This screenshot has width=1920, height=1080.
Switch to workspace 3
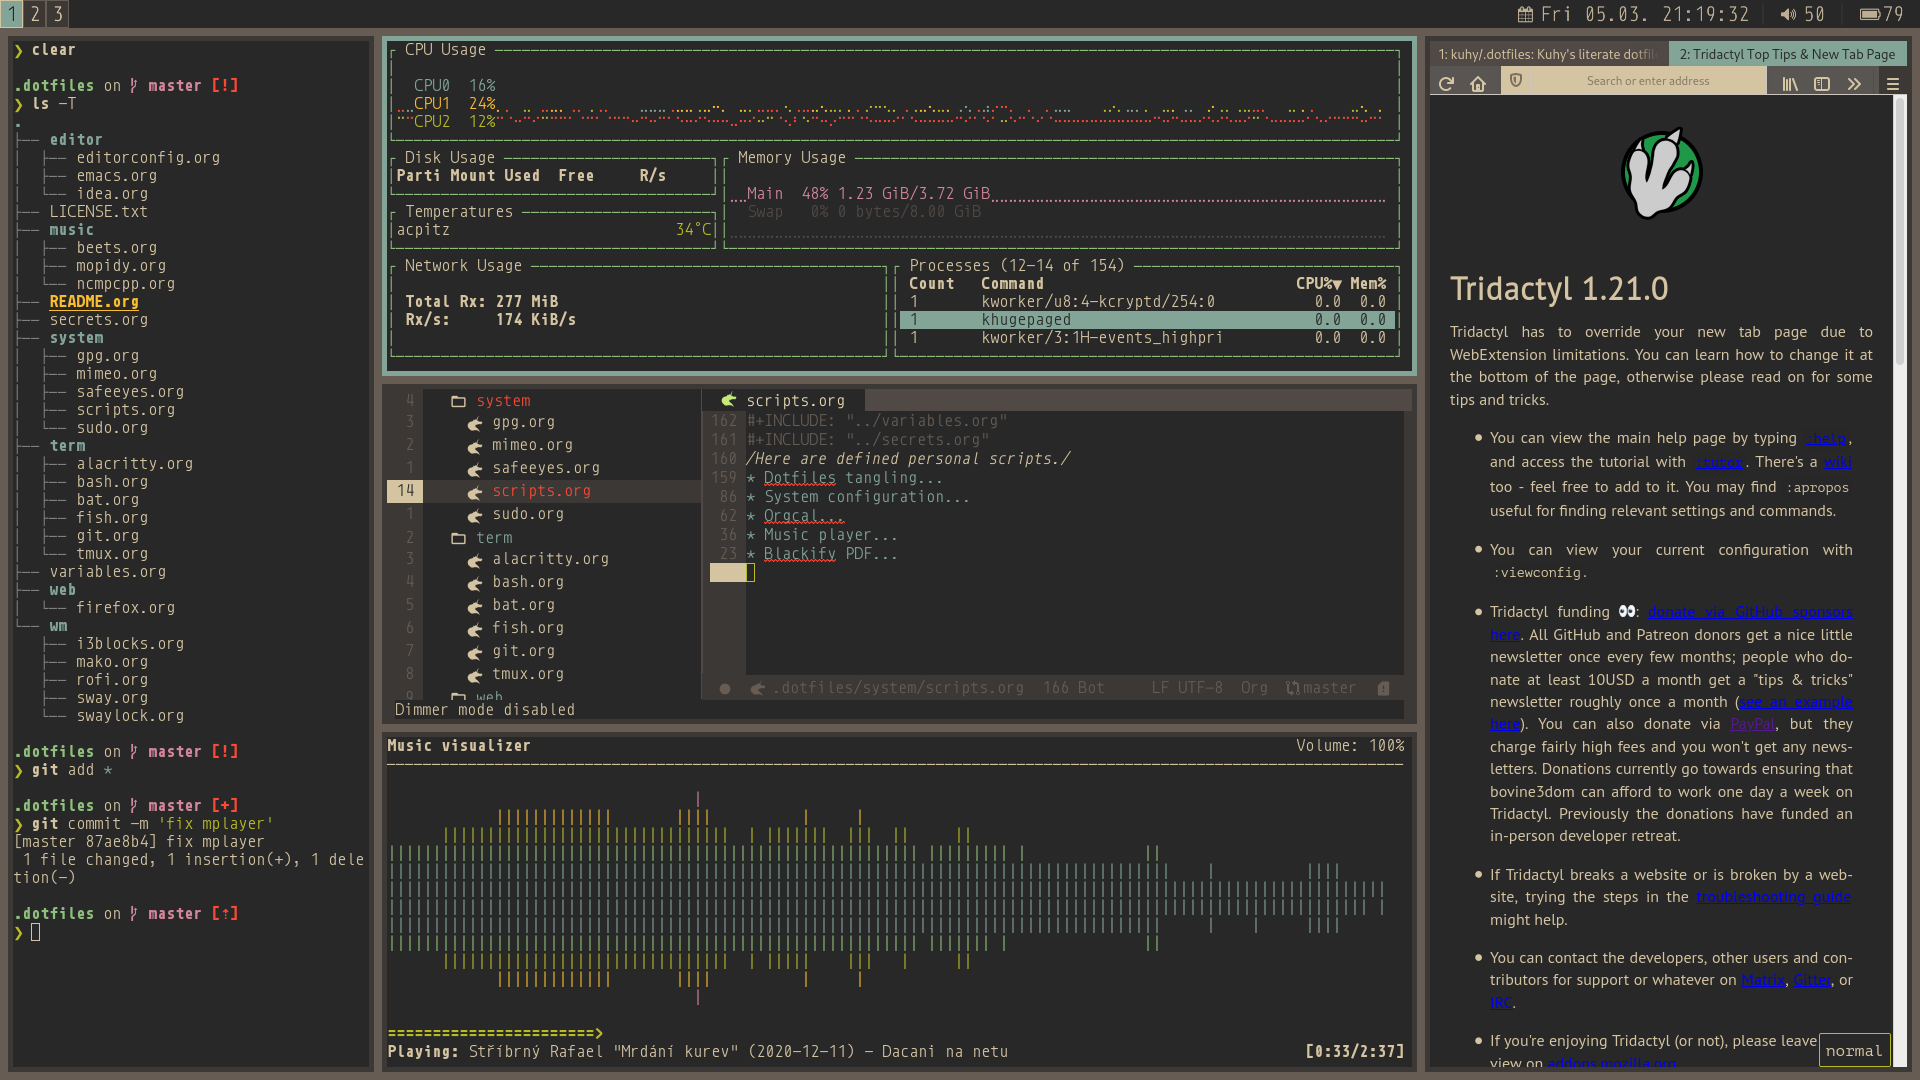pyautogui.click(x=58, y=14)
